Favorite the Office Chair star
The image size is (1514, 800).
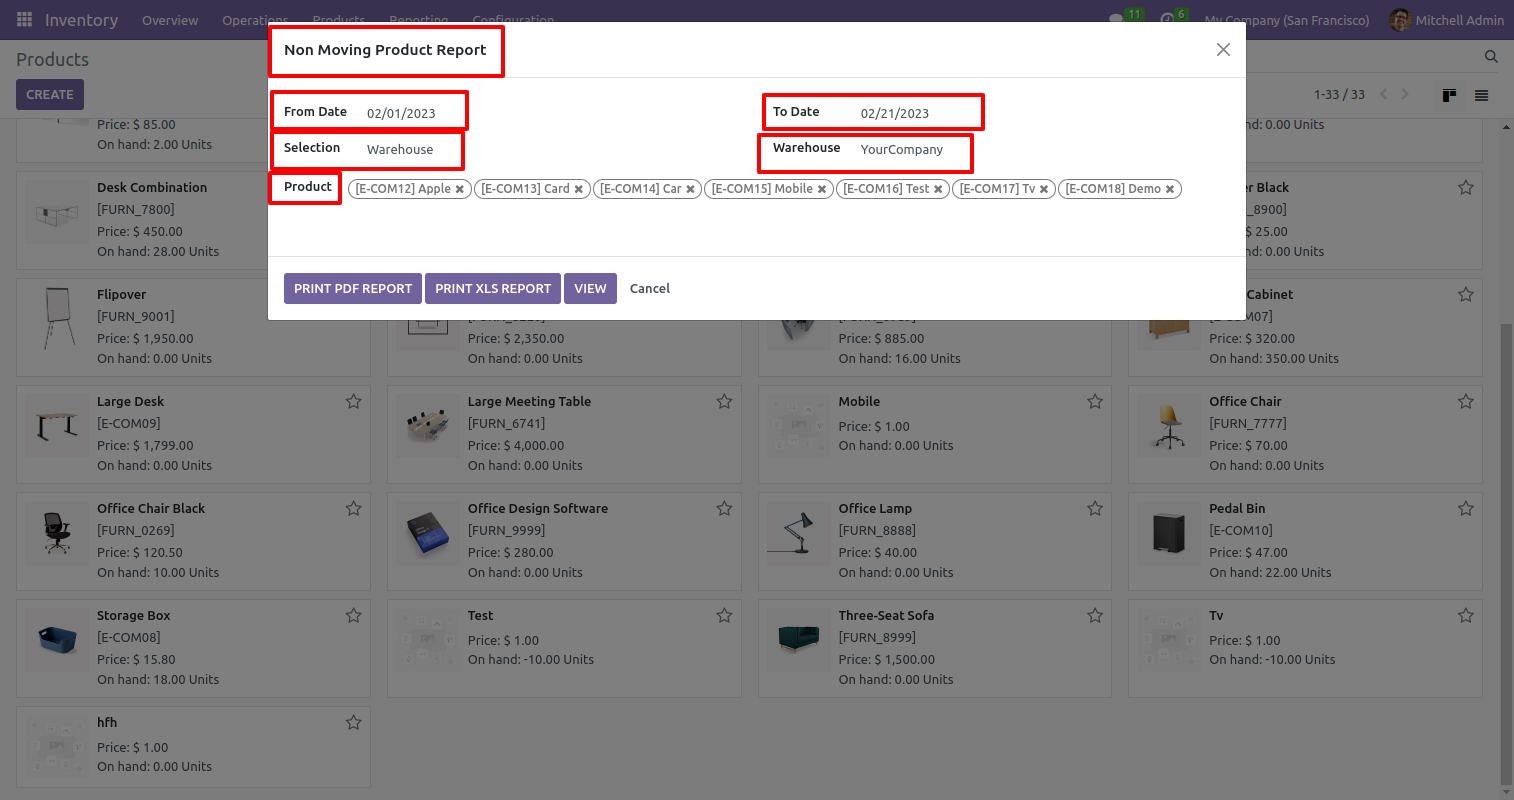coord(1466,401)
